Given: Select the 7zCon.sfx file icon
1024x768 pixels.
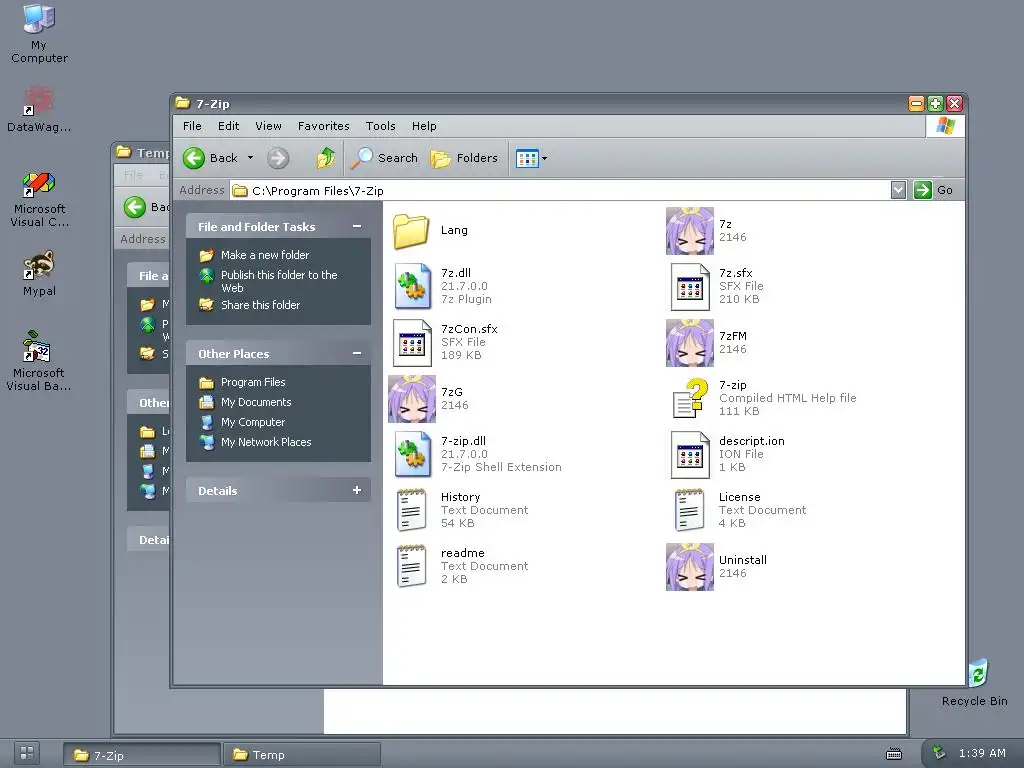Looking at the screenshot, I should coord(413,343).
